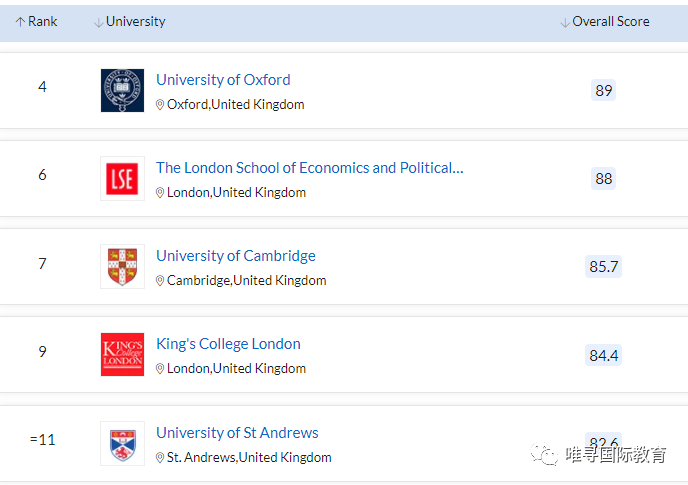Click the King's College London logo
Image resolution: width=688 pixels, height=485 pixels.
(122, 355)
